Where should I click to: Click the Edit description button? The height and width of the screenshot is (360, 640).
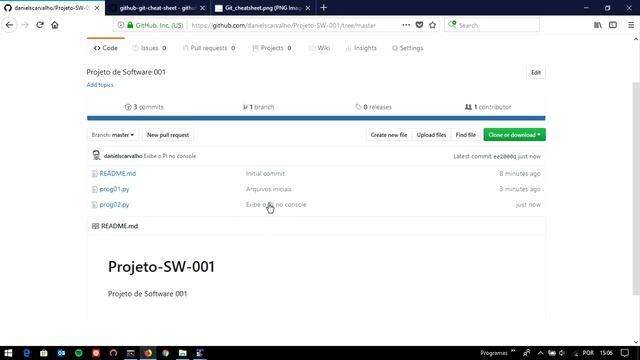536,73
